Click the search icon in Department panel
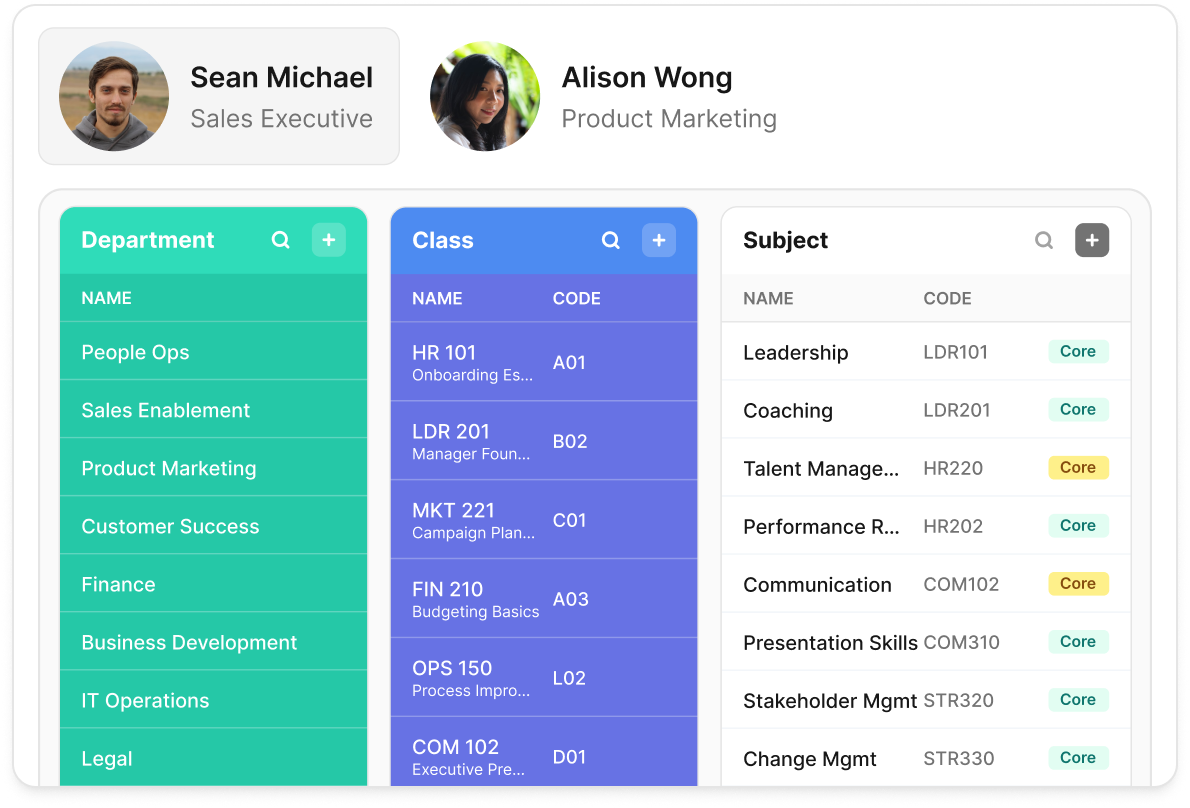 pyautogui.click(x=281, y=240)
